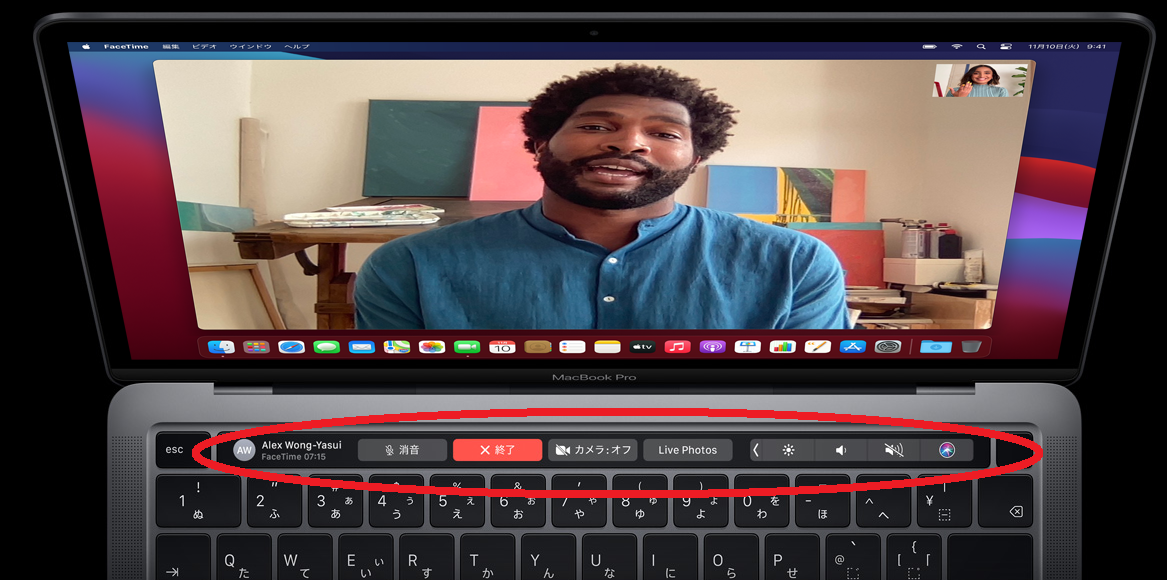Open Launchpad in the Dock

(x=256, y=347)
